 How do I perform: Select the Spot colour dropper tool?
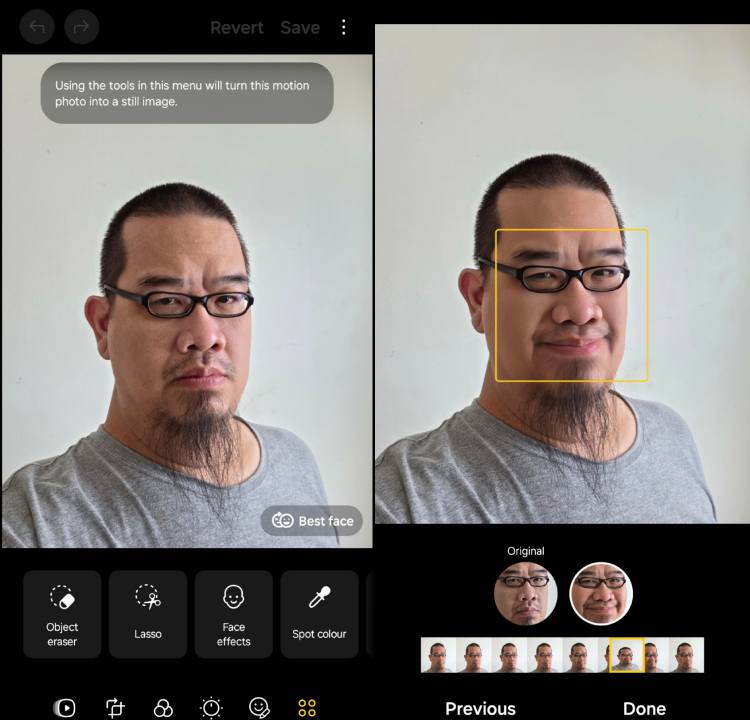(320, 614)
